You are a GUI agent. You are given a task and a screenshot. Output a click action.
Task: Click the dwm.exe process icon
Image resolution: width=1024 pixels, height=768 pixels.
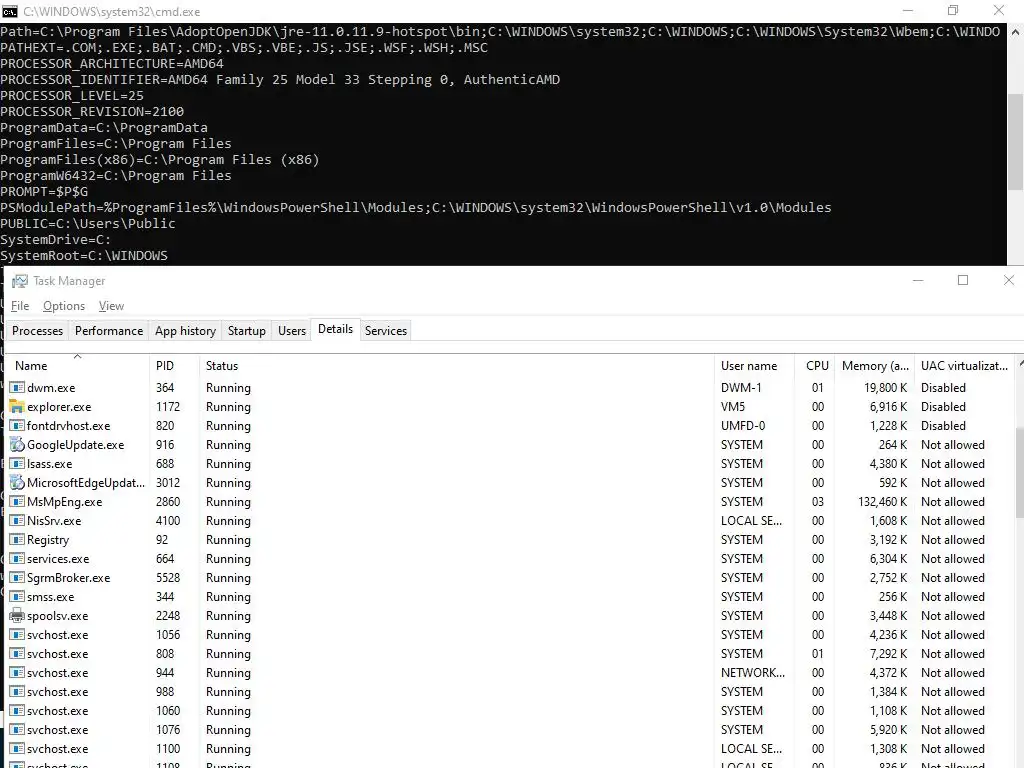tap(17, 387)
